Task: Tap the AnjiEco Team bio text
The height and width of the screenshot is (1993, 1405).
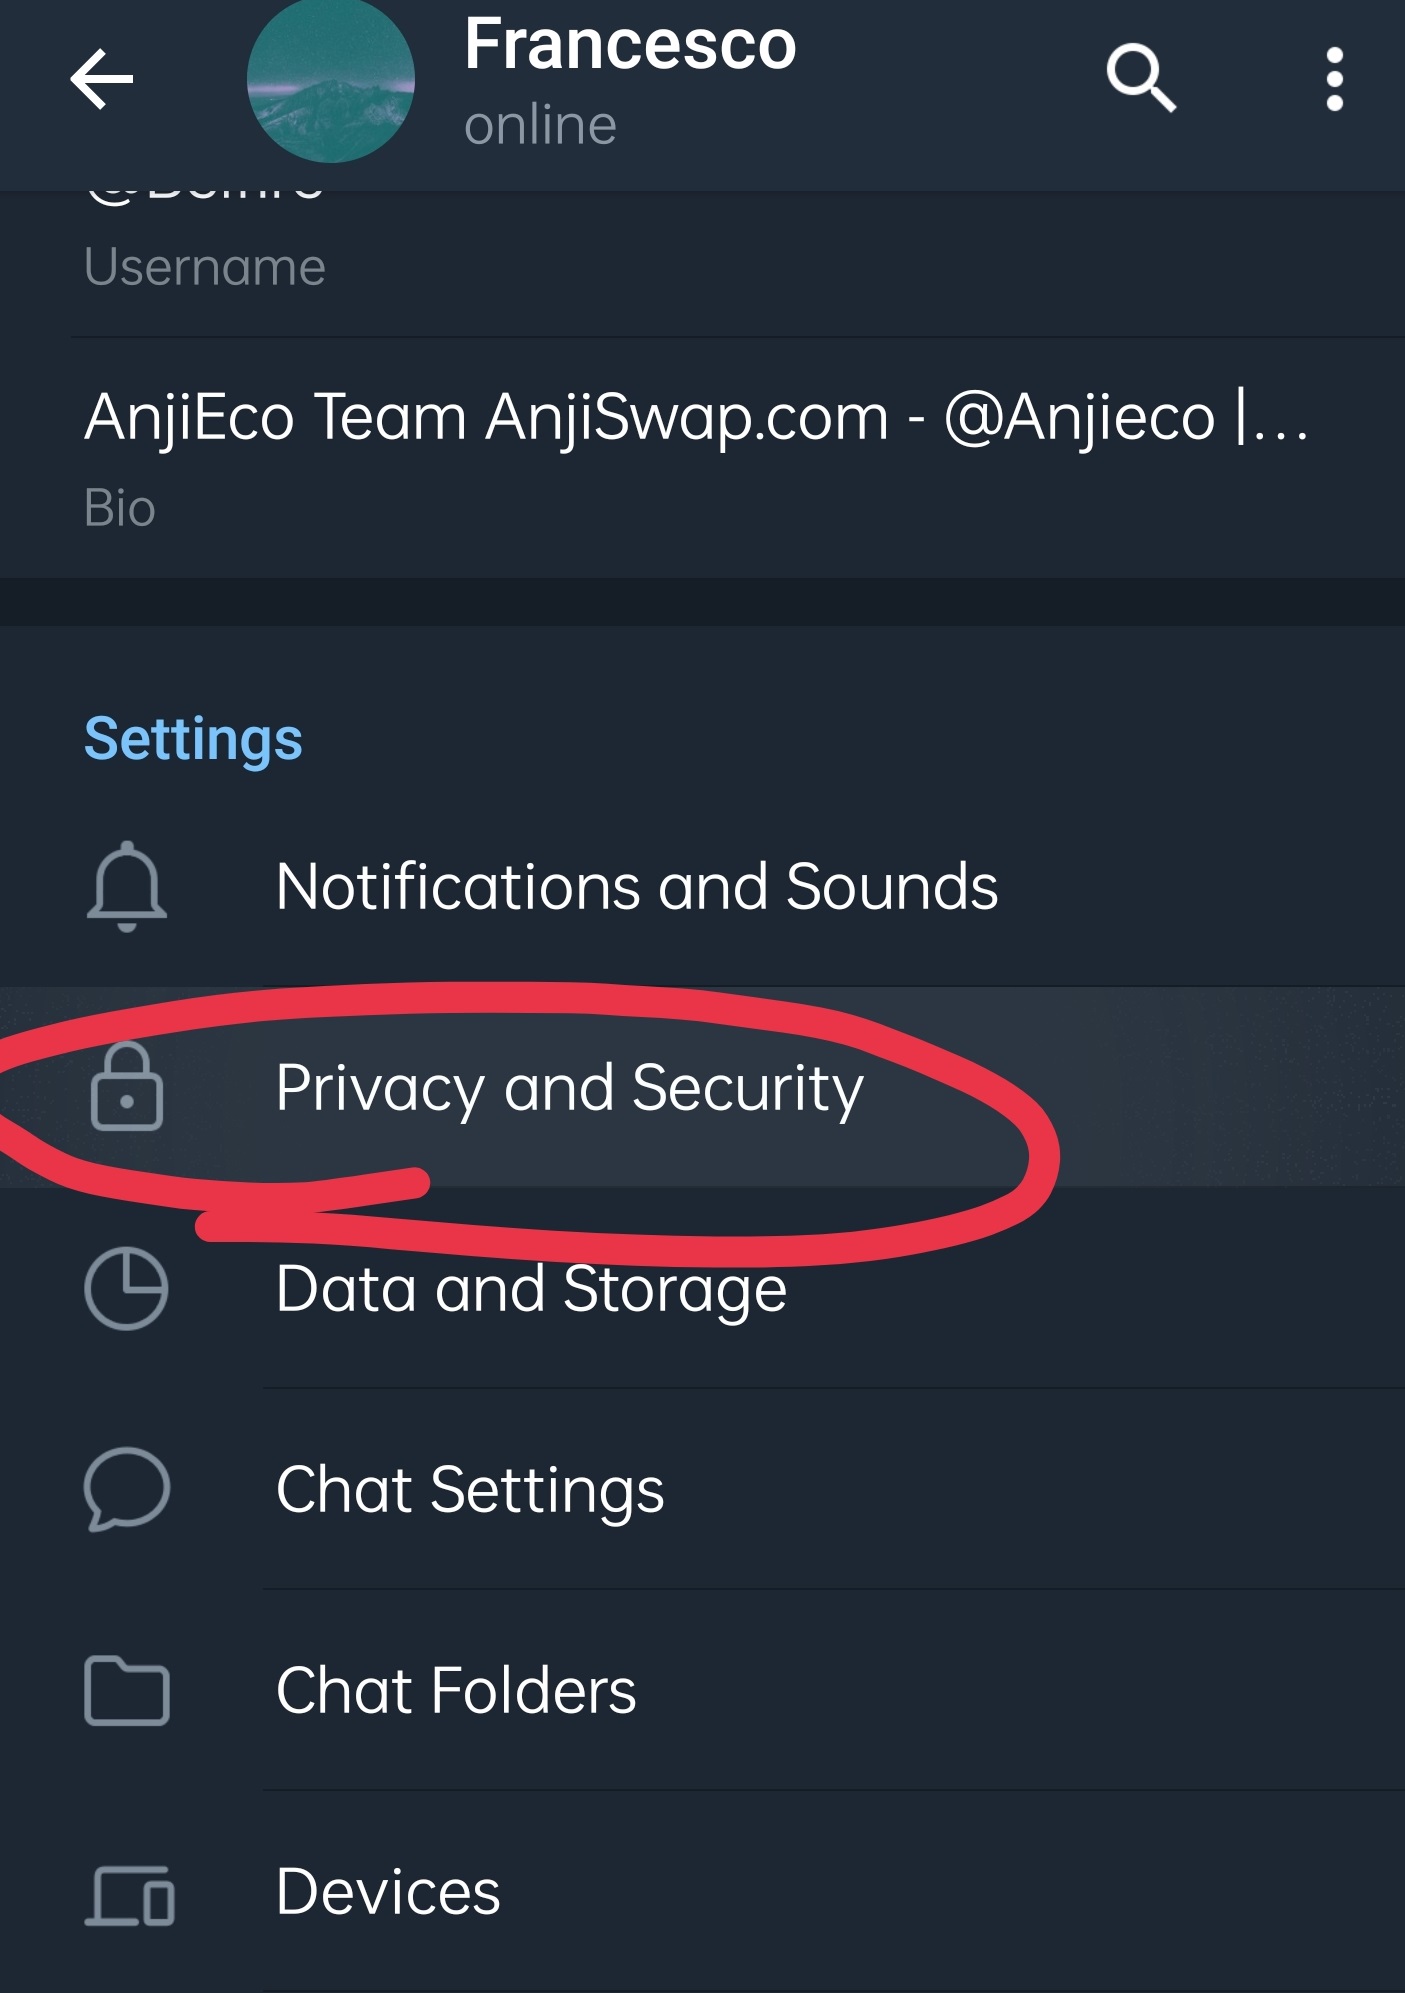Action: (x=696, y=417)
